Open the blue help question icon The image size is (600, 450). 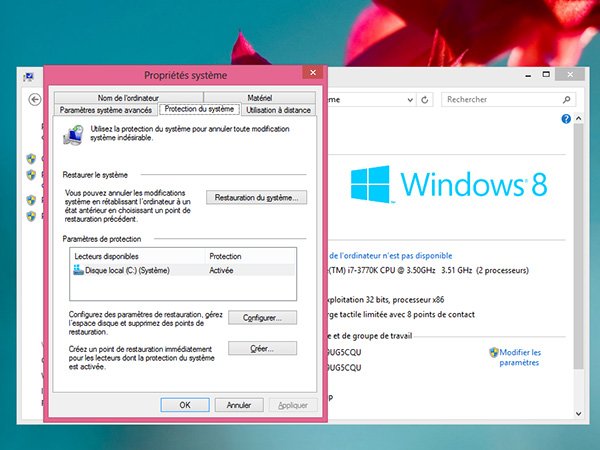(566, 119)
